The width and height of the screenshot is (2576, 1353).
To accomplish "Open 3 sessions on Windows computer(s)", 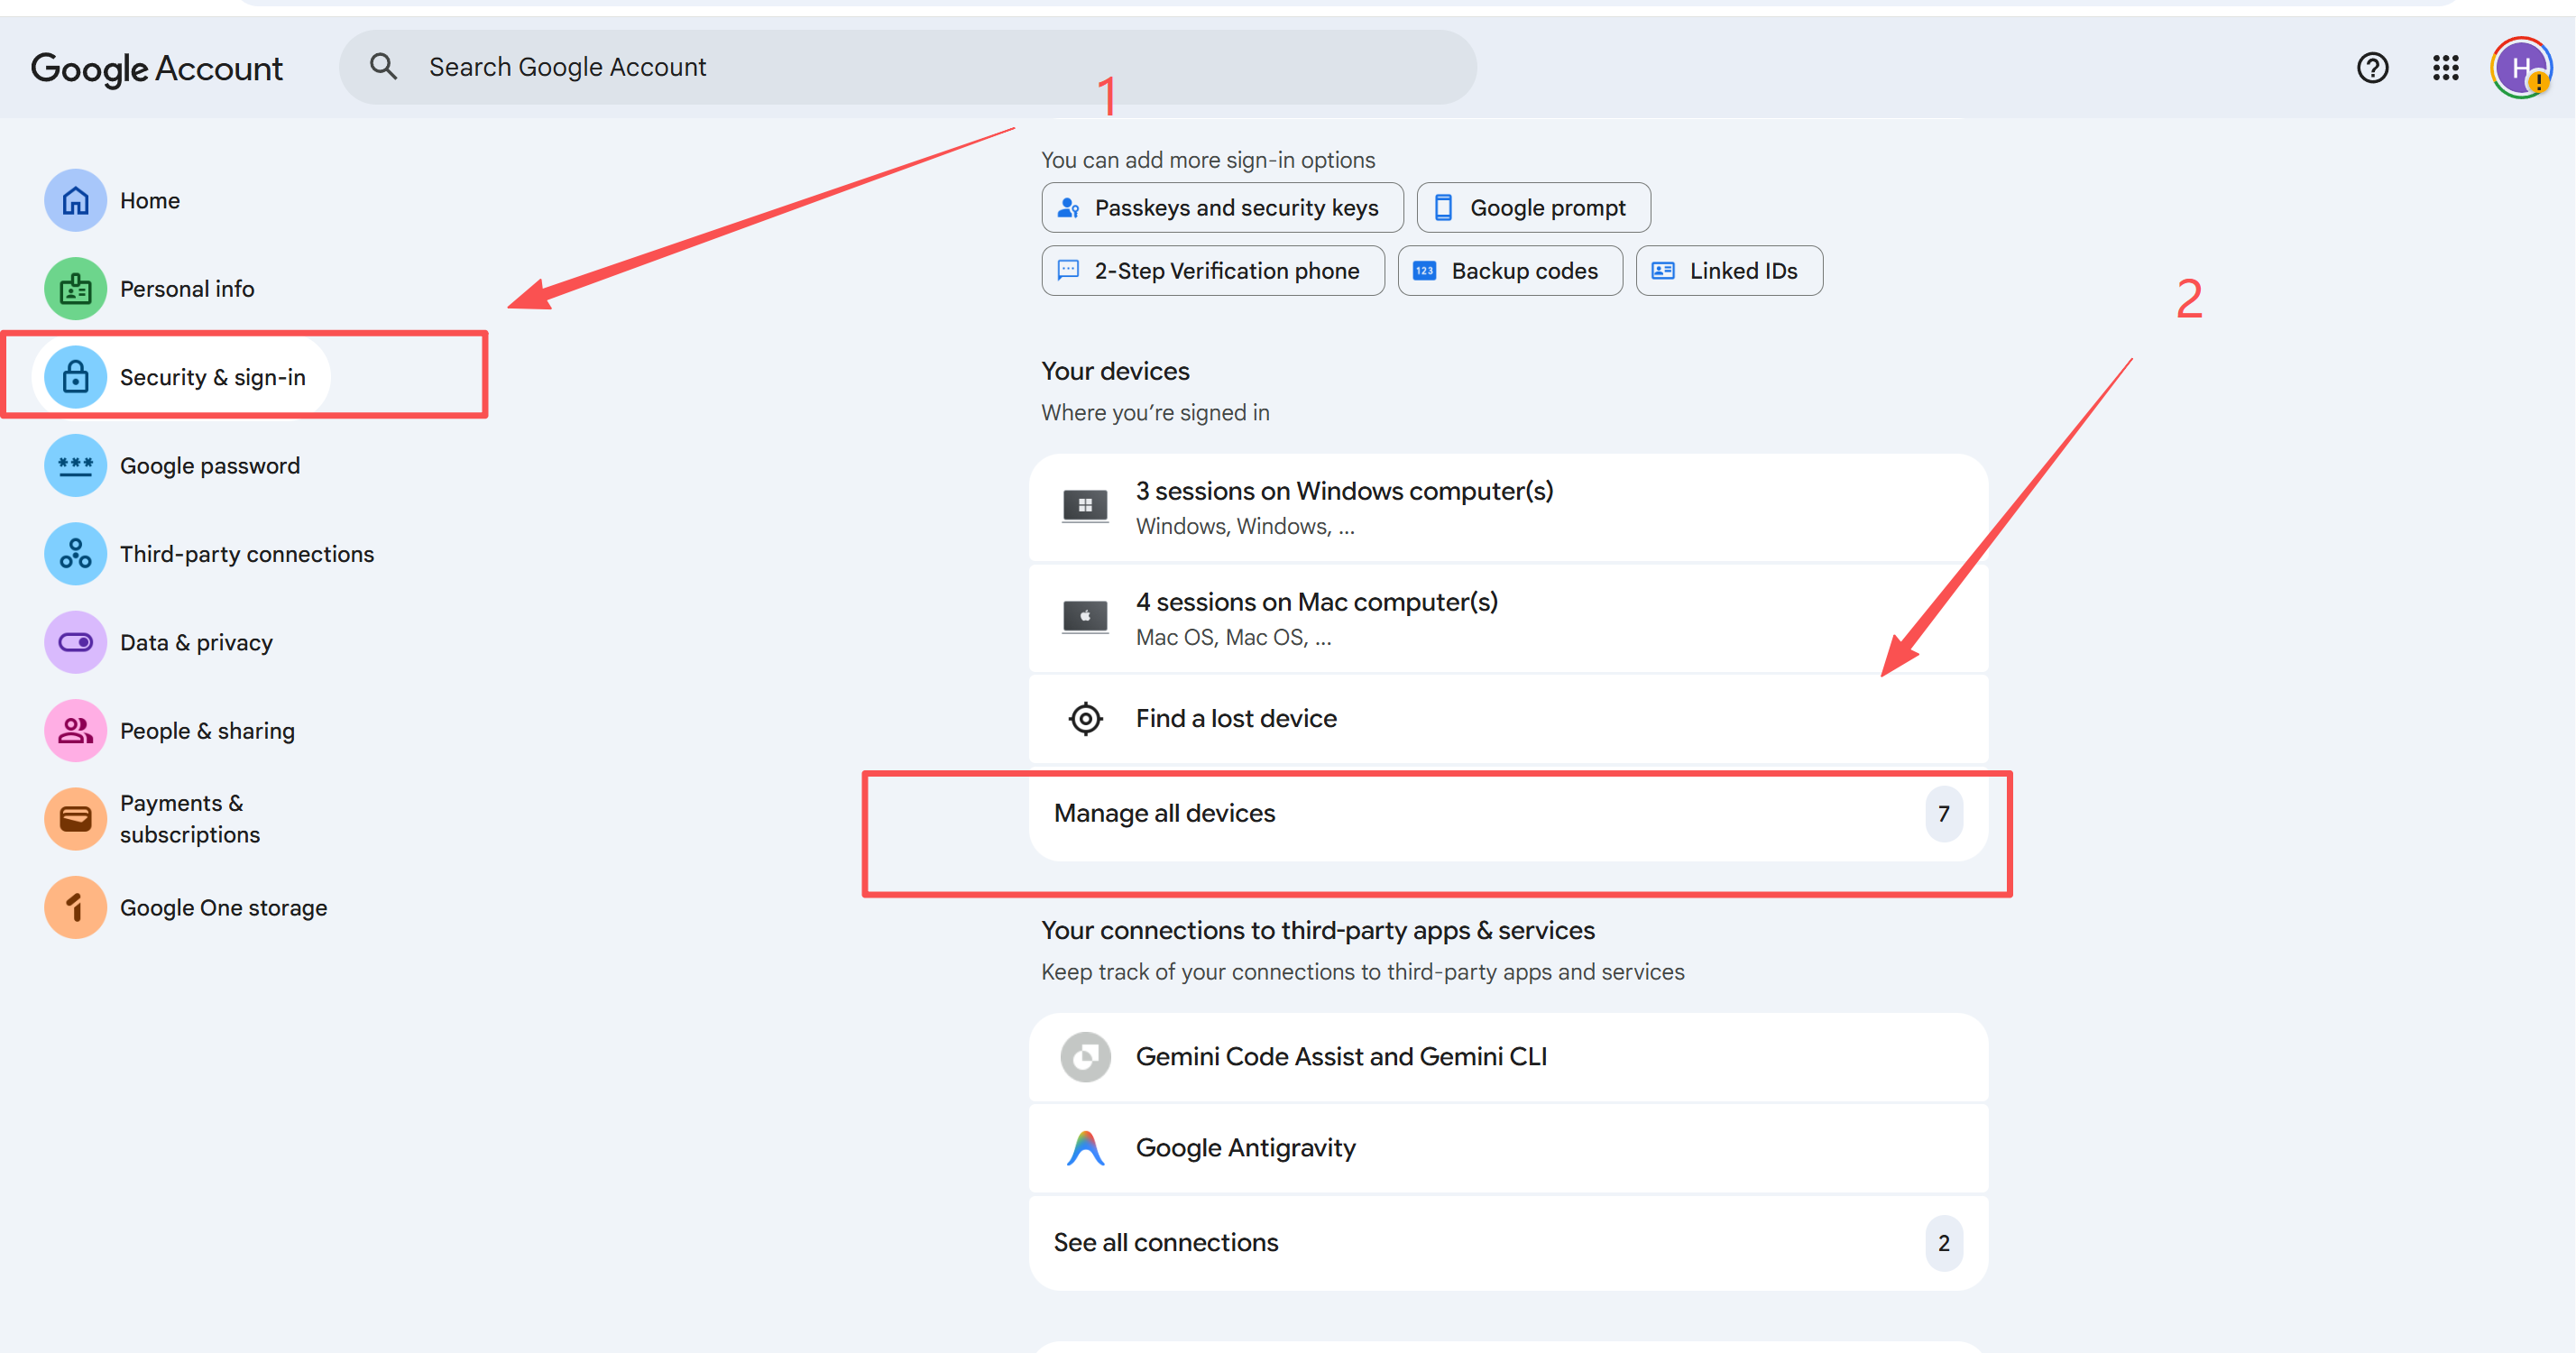I will [x=1508, y=508].
